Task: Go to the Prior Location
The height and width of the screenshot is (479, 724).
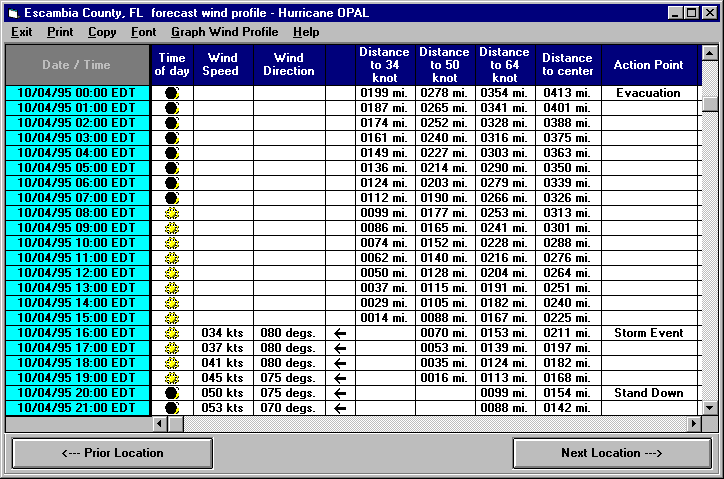Action: 112,453
